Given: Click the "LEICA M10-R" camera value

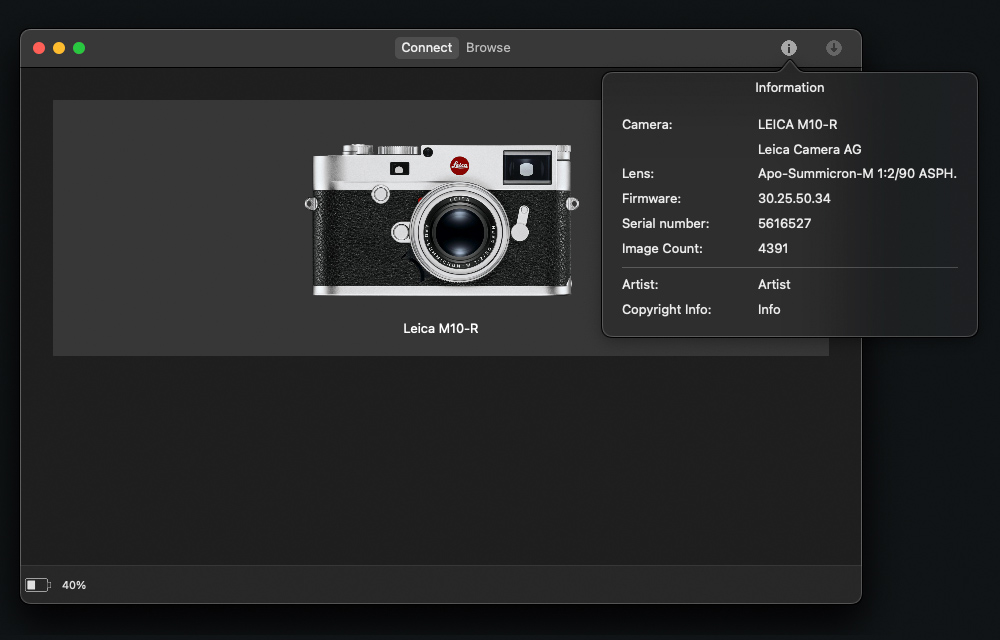Looking at the screenshot, I should click(797, 124).
